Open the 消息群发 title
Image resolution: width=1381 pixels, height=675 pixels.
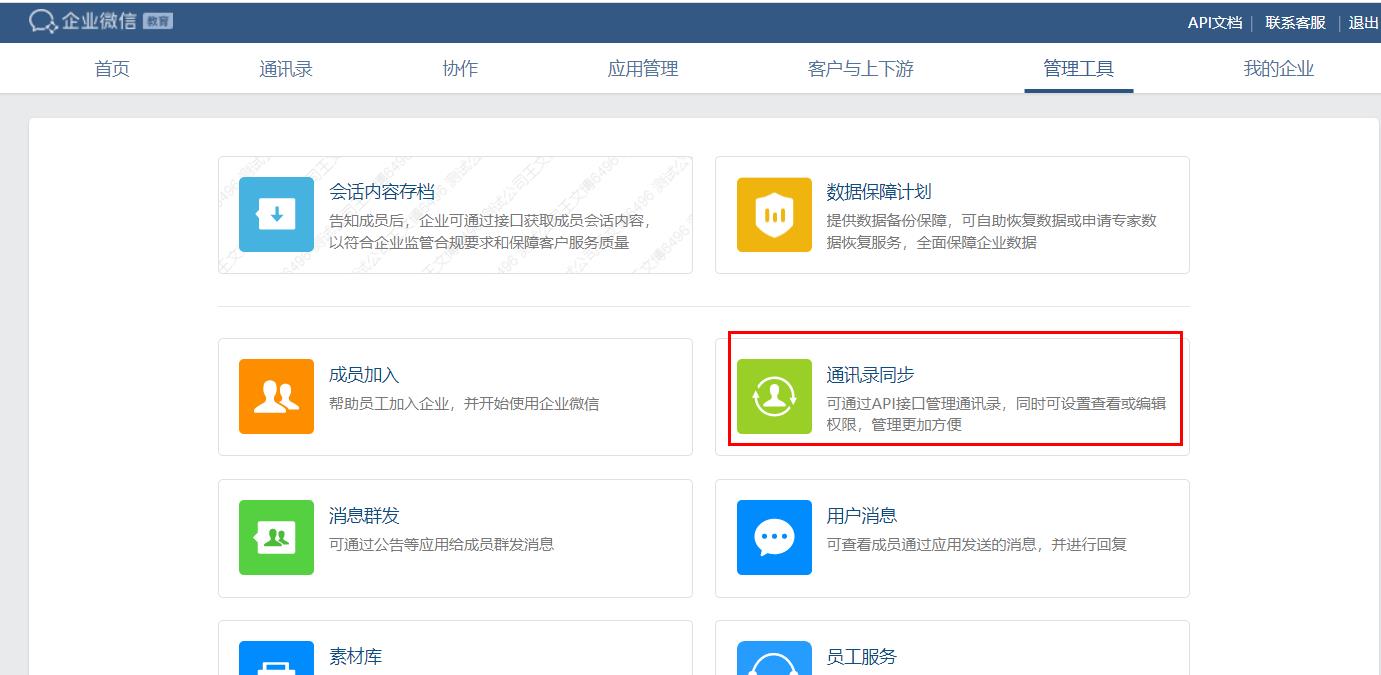coord(364,516)
